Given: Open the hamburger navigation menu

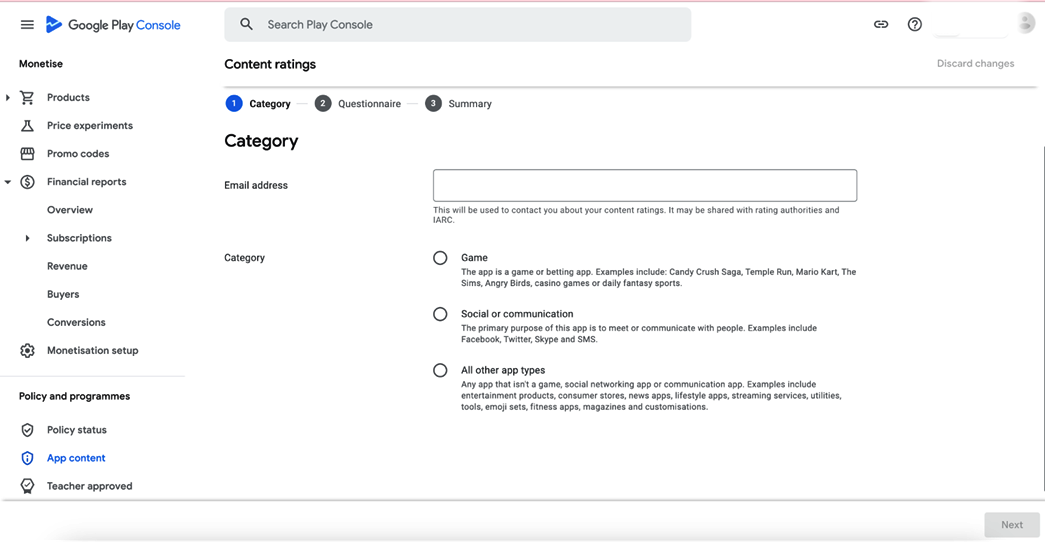Looking at the screenshot, I should [27, 25].
